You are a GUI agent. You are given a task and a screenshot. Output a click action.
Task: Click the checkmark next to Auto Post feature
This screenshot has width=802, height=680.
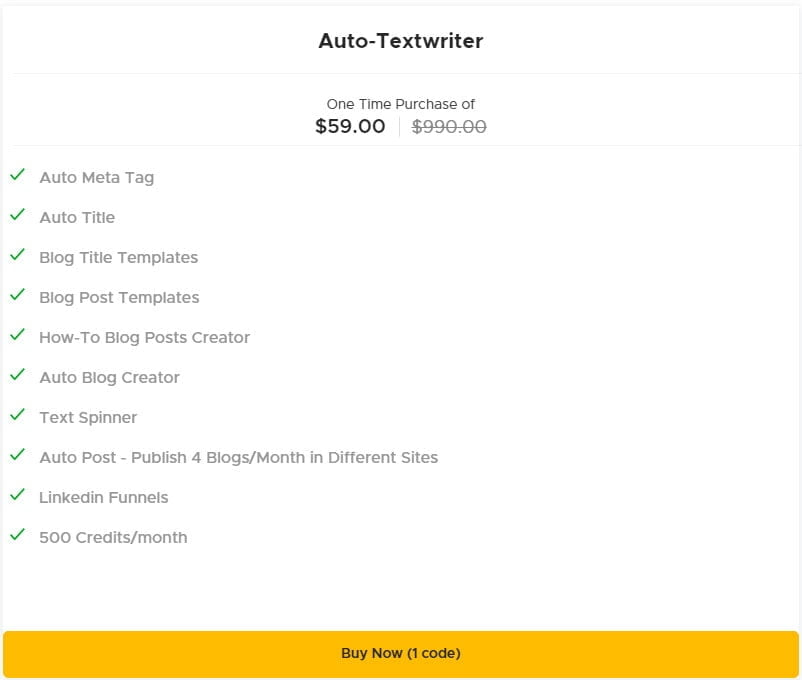coord(17,454)
